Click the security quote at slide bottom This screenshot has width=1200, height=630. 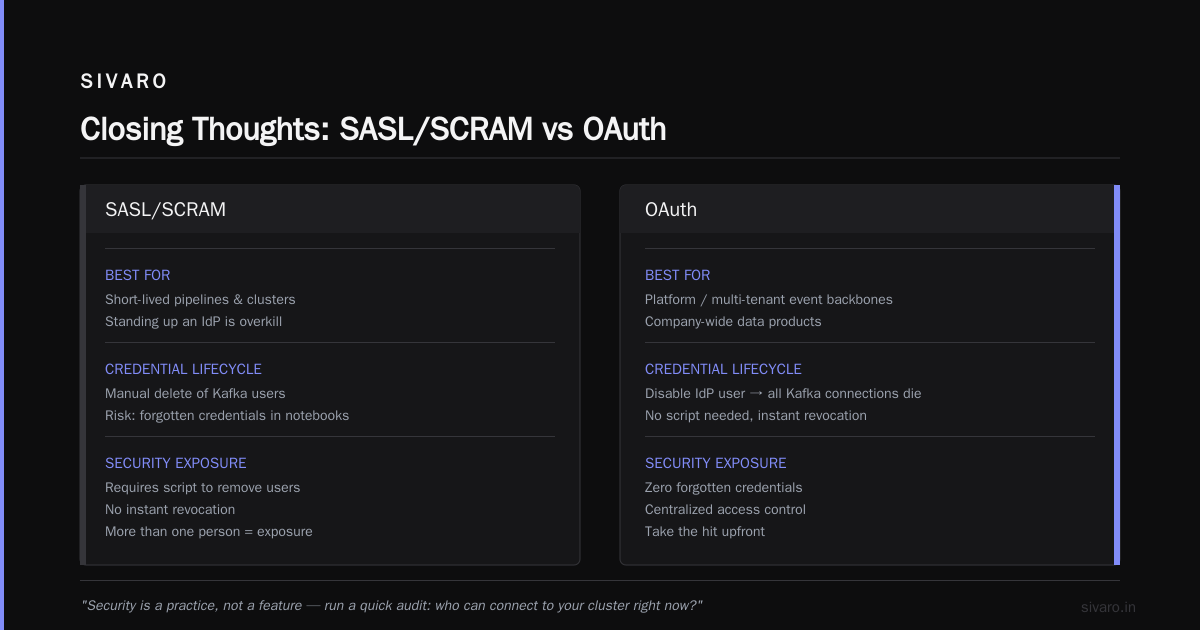pyautogui.click(x=392, y=606)
